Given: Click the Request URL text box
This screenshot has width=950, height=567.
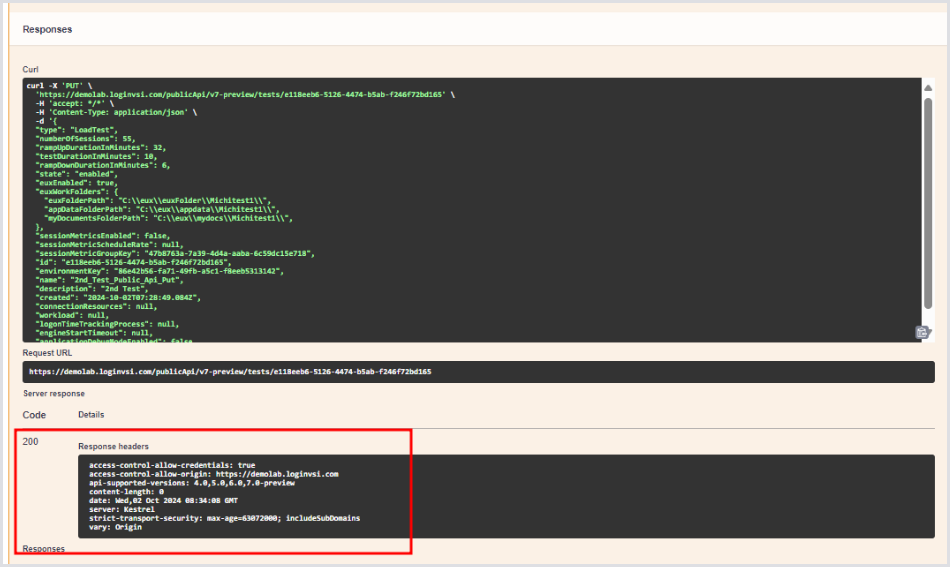Looking at the screenshot, I should pyautogui.click(x=478, y=371).
